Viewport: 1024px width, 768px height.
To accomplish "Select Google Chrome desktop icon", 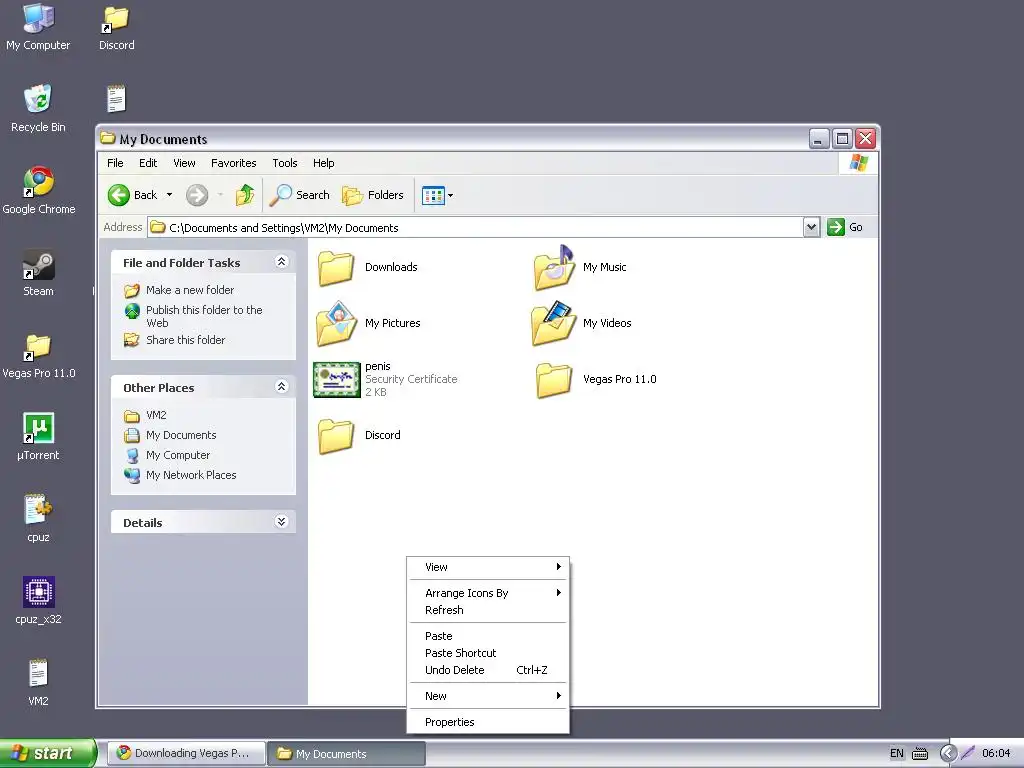I will (x=39, y=182).
